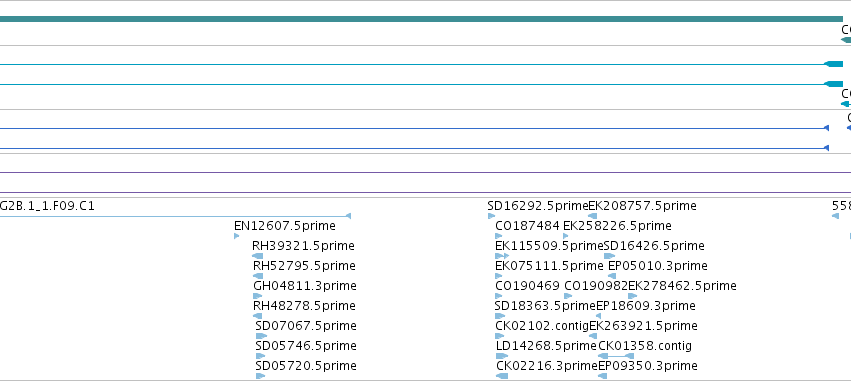Select the SD16426.5prime EST label

(654, 246)
